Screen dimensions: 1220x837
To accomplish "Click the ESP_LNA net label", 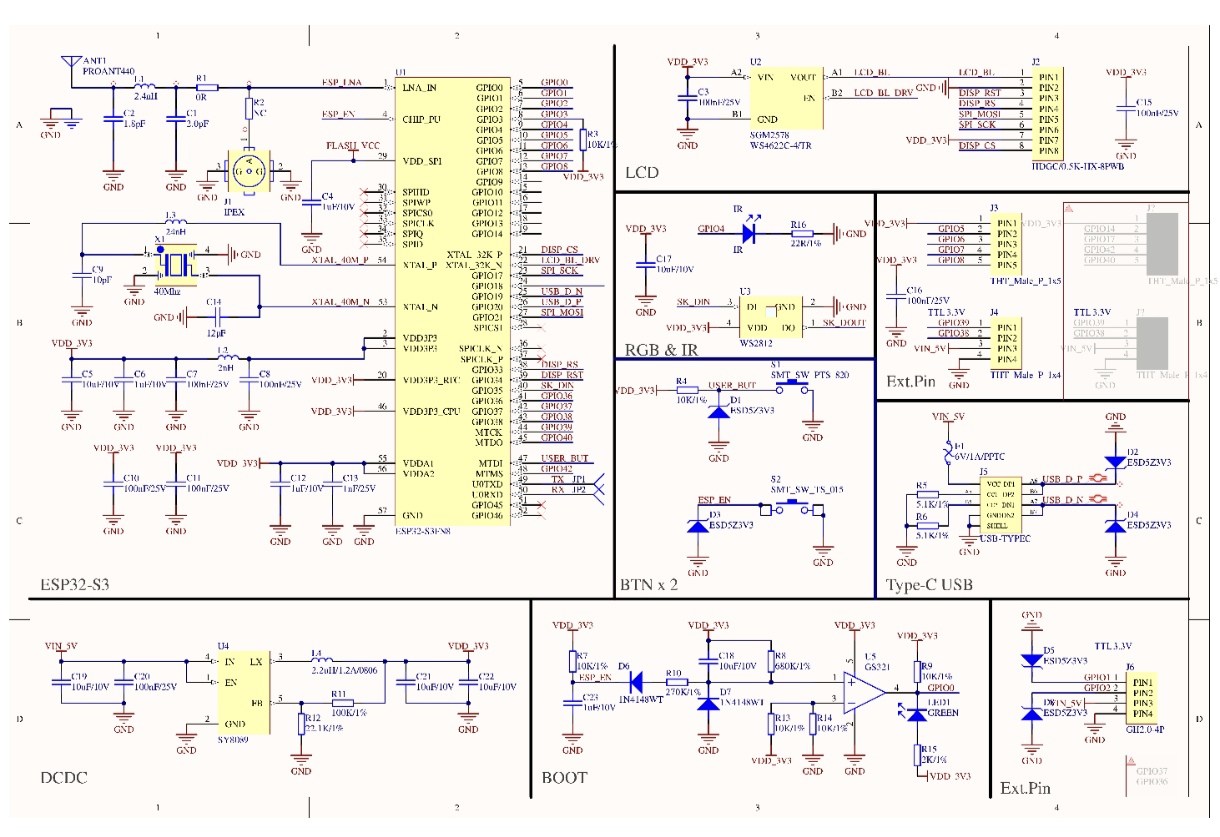I will (343, 83).
